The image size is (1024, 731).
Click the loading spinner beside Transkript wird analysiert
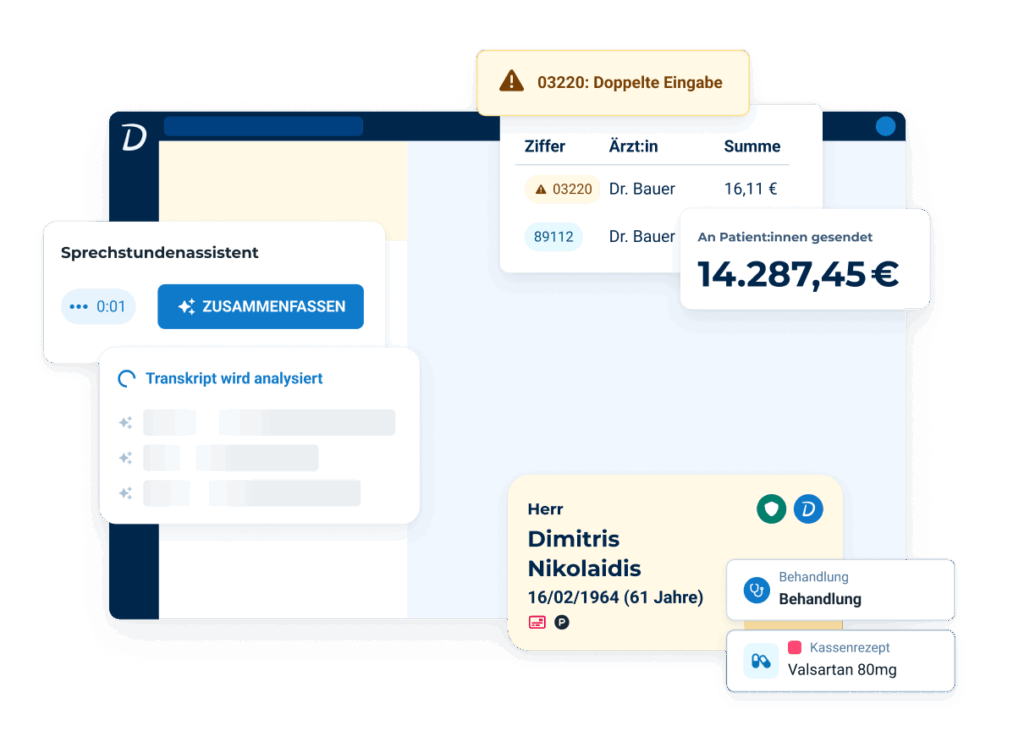pyautogui.click(x=127, y=379)
